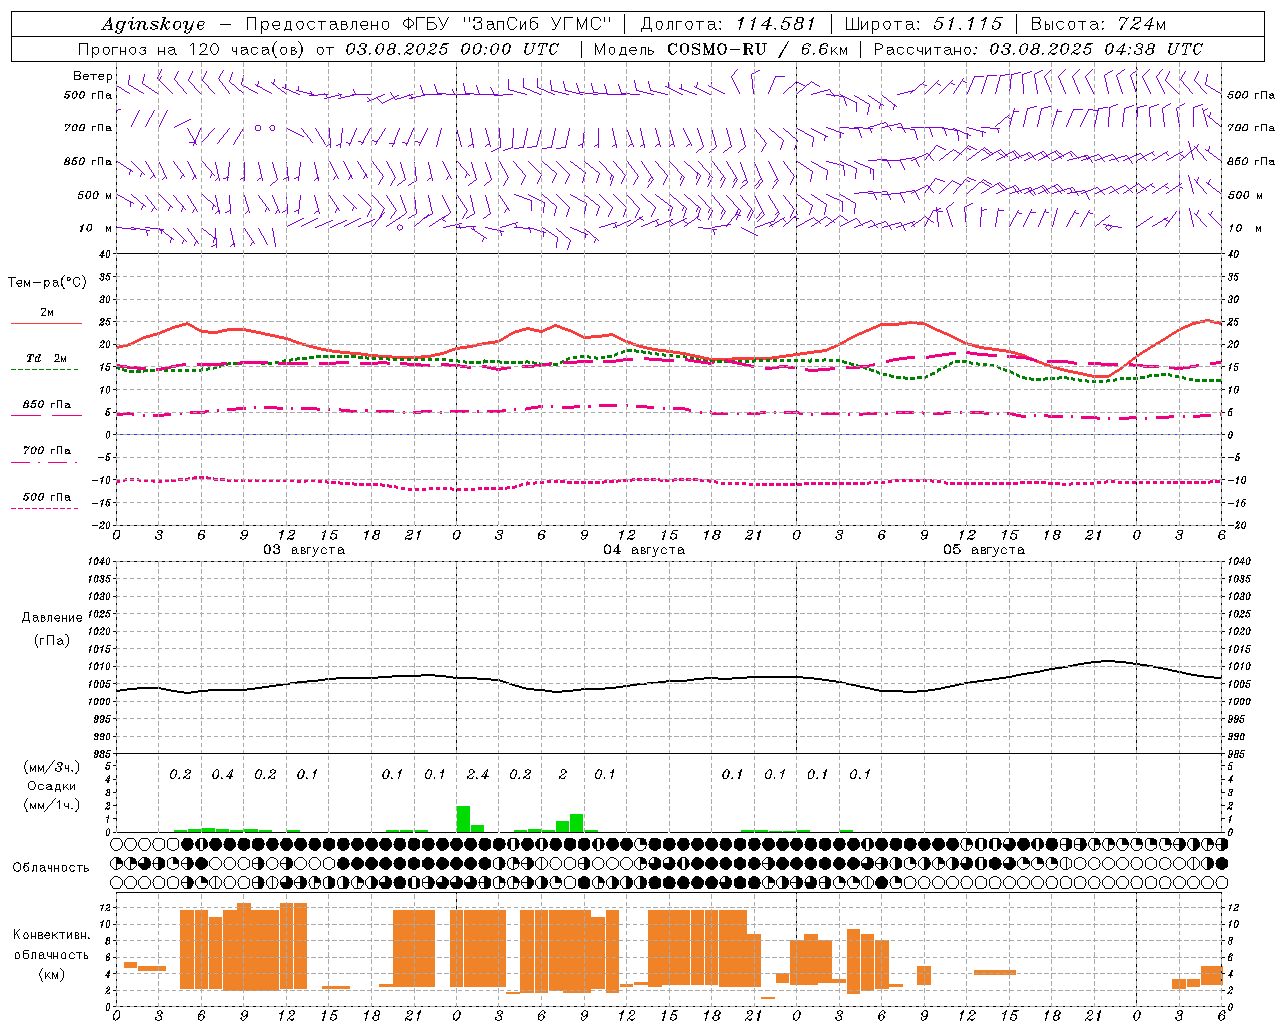Image resolution: width=1280 pixels, height=1024 pixels.
Task: Click the "05 августа" date label
Action: (984, 550)
